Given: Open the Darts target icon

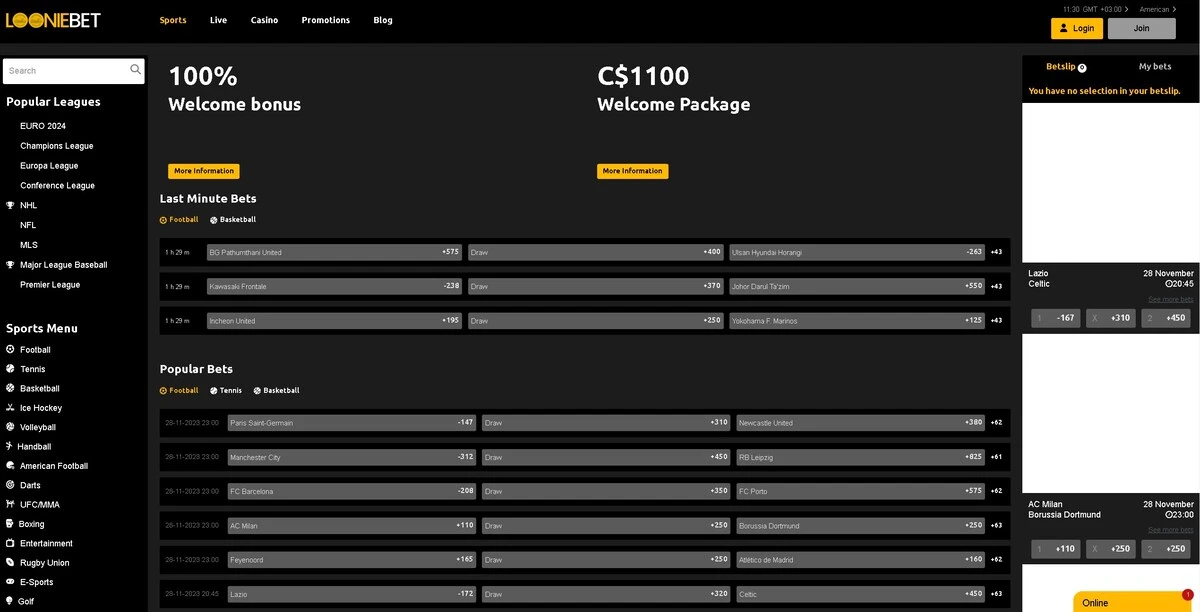Looking at the screenshot, I should (10, 485).
